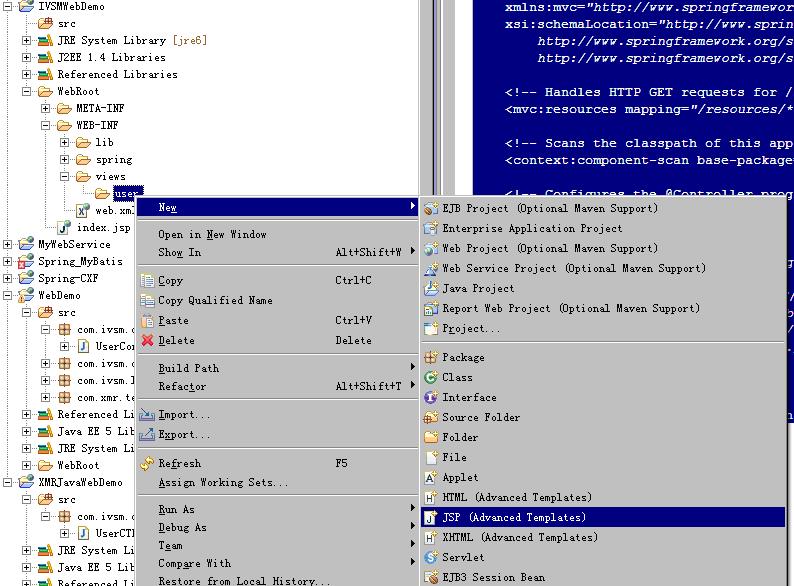The width and height of the screenshot is (794, 586).
Task: Expand J2EE 1.4 Libraries node
Action: pos(26,57)
